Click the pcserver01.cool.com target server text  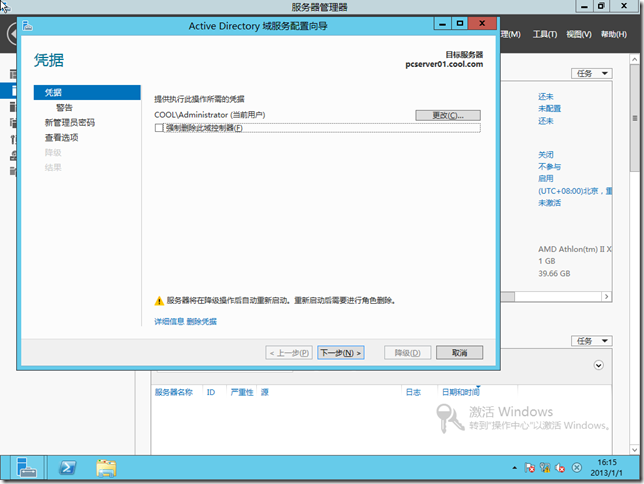point(444,65)
